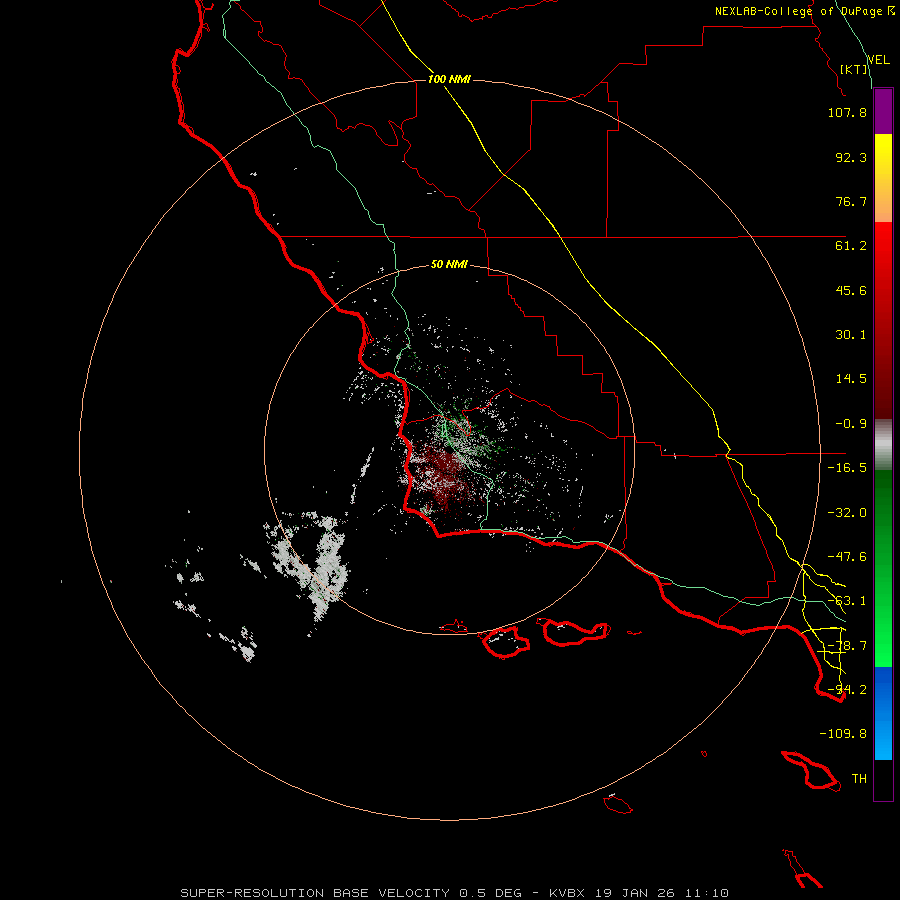Click the -47.6 legend value
This screenshot has height=900, width=900.
click(x=847, y=557)
